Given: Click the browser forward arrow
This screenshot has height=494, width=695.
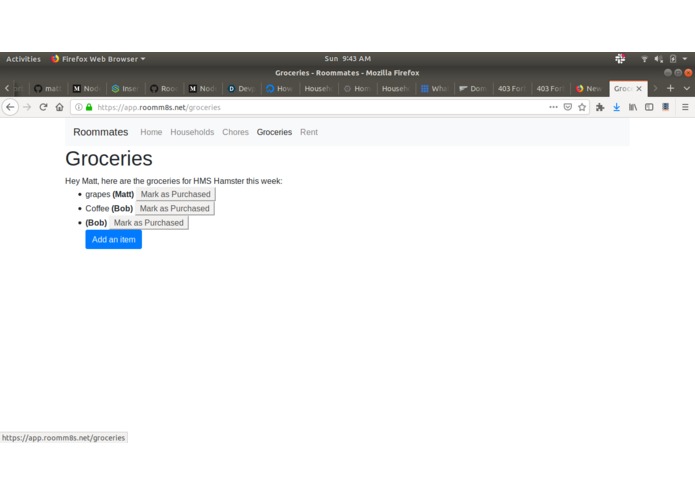Looking at the screenshot, I should tap(27, 107).
